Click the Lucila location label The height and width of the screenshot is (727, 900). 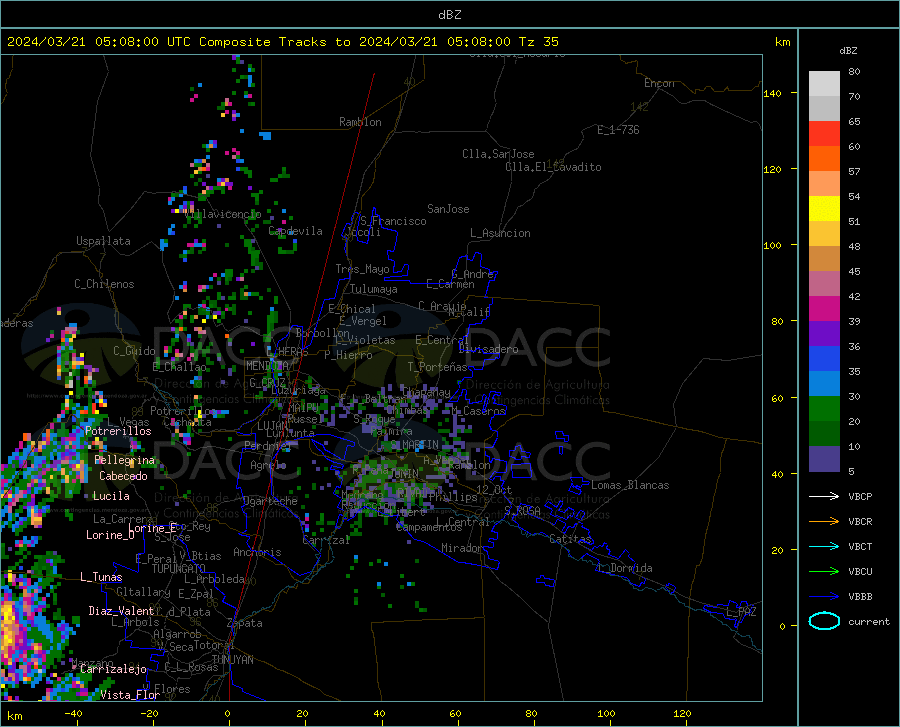pos(111,496)
